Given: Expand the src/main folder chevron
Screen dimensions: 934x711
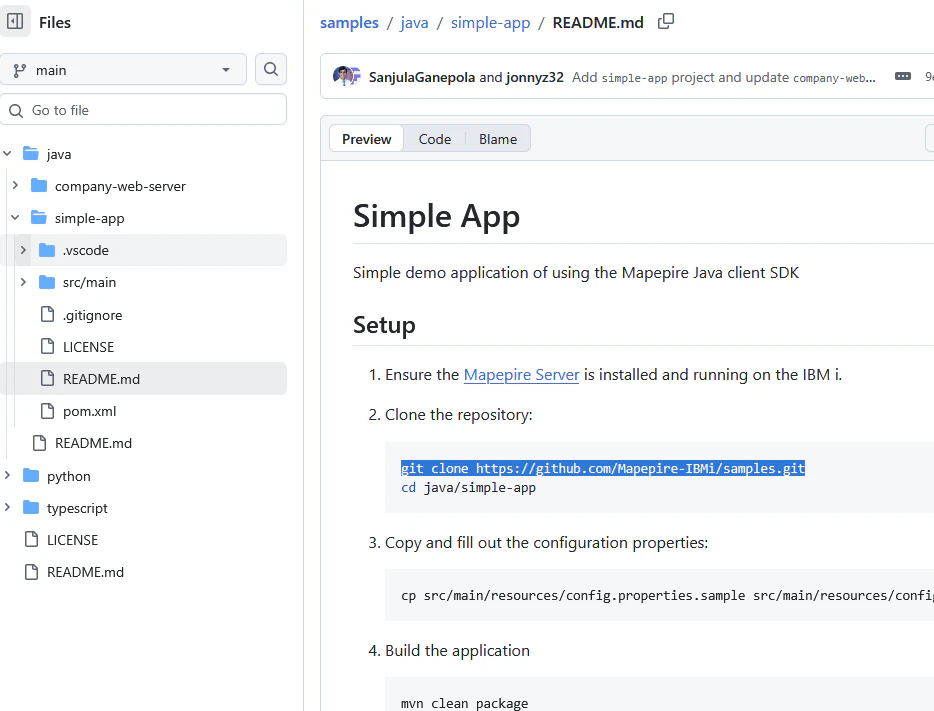Looking at the screenshot, I should point(23,282).
